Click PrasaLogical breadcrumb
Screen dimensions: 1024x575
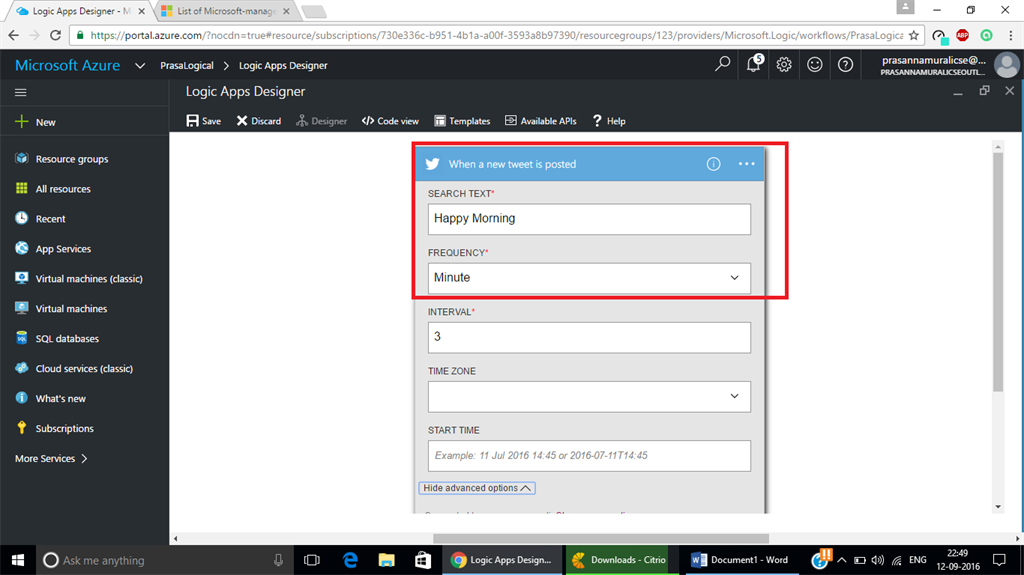pos(187,65)
